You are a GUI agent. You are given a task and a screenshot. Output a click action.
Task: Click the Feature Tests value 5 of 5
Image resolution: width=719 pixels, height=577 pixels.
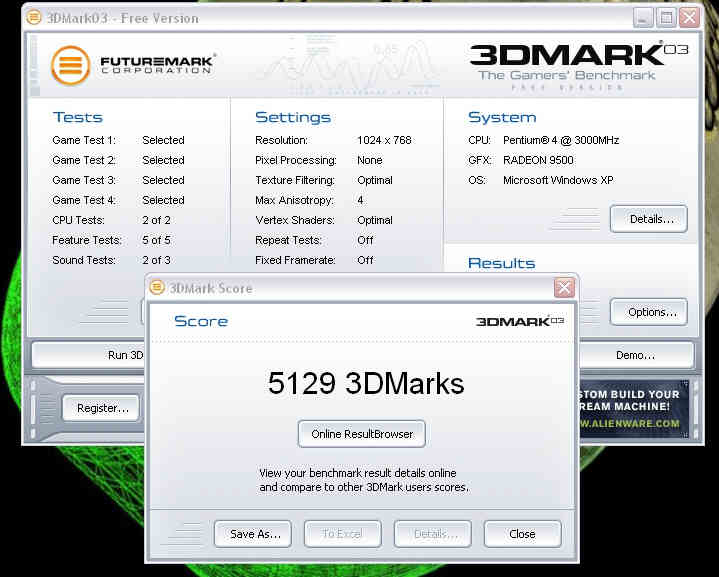(156, 240)
